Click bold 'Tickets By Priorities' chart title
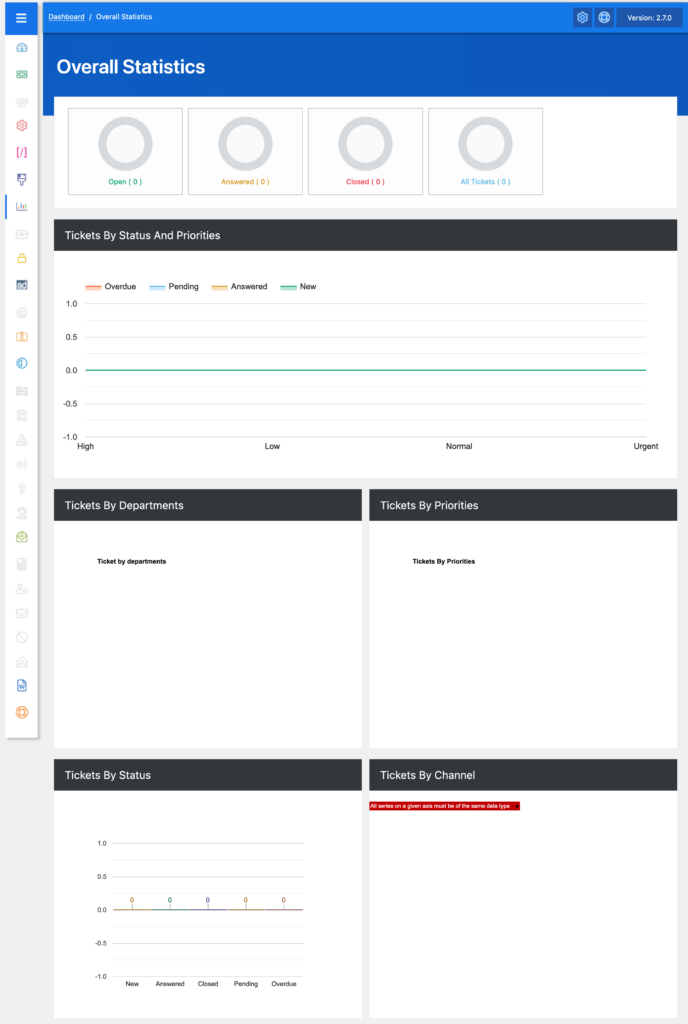The height and width of the screenshot is (1024, 688). 444,562
